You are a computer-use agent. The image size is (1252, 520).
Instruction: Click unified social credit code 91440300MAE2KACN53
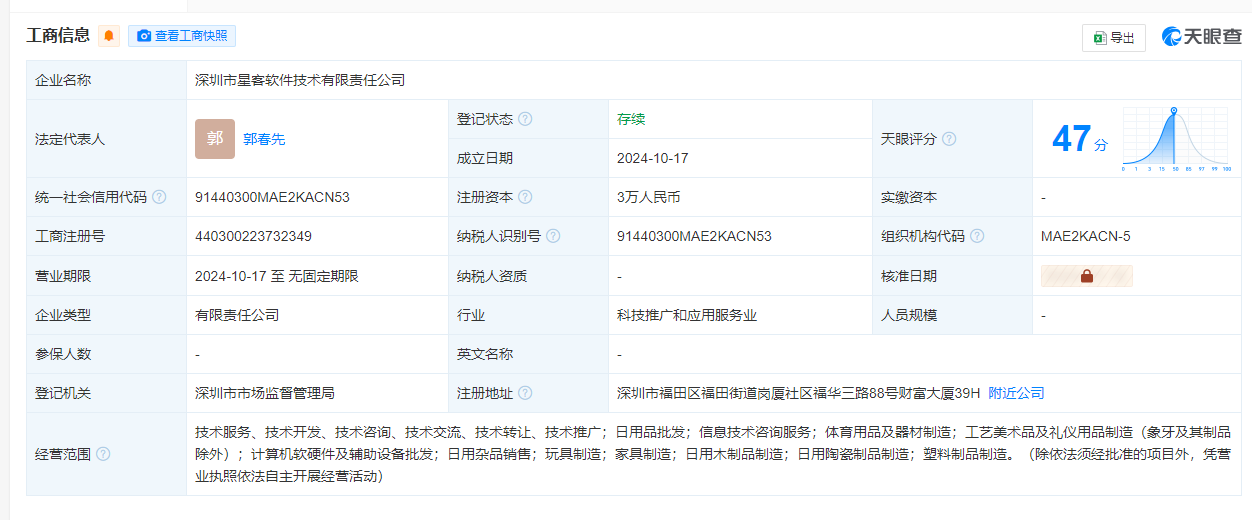point(272,197)
